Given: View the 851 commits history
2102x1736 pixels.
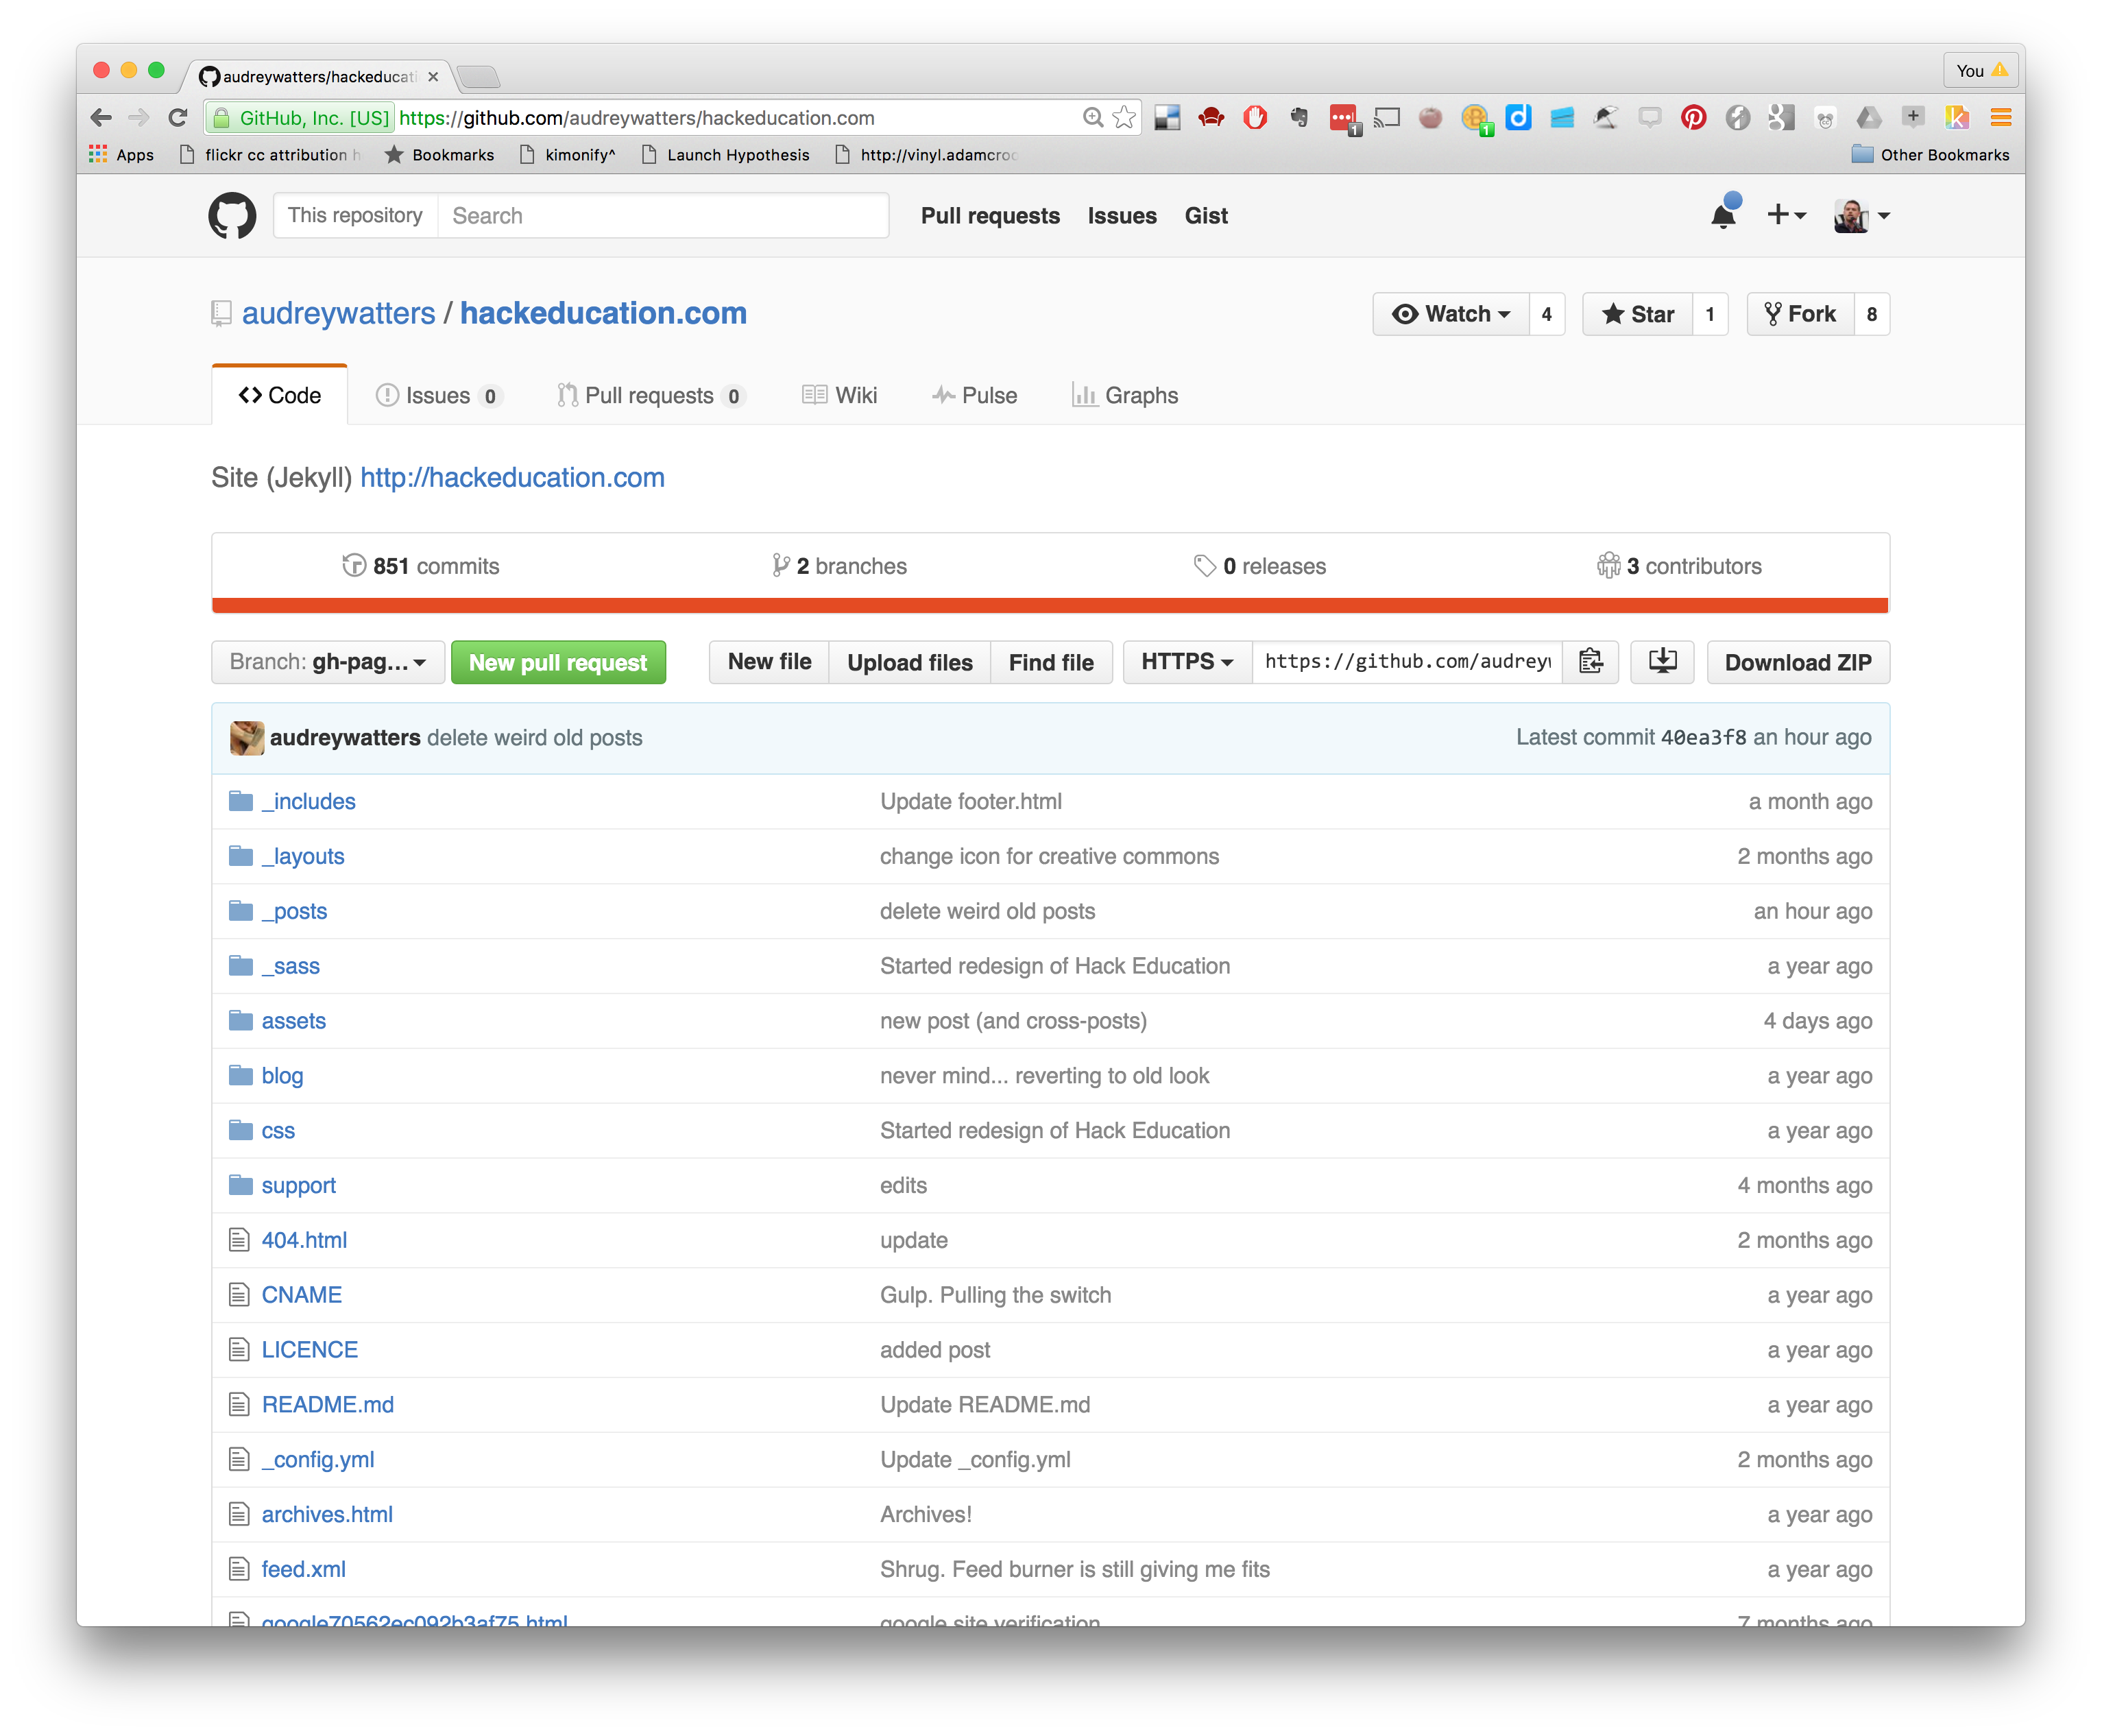Looking at the screenshot, I should [420, 566].
